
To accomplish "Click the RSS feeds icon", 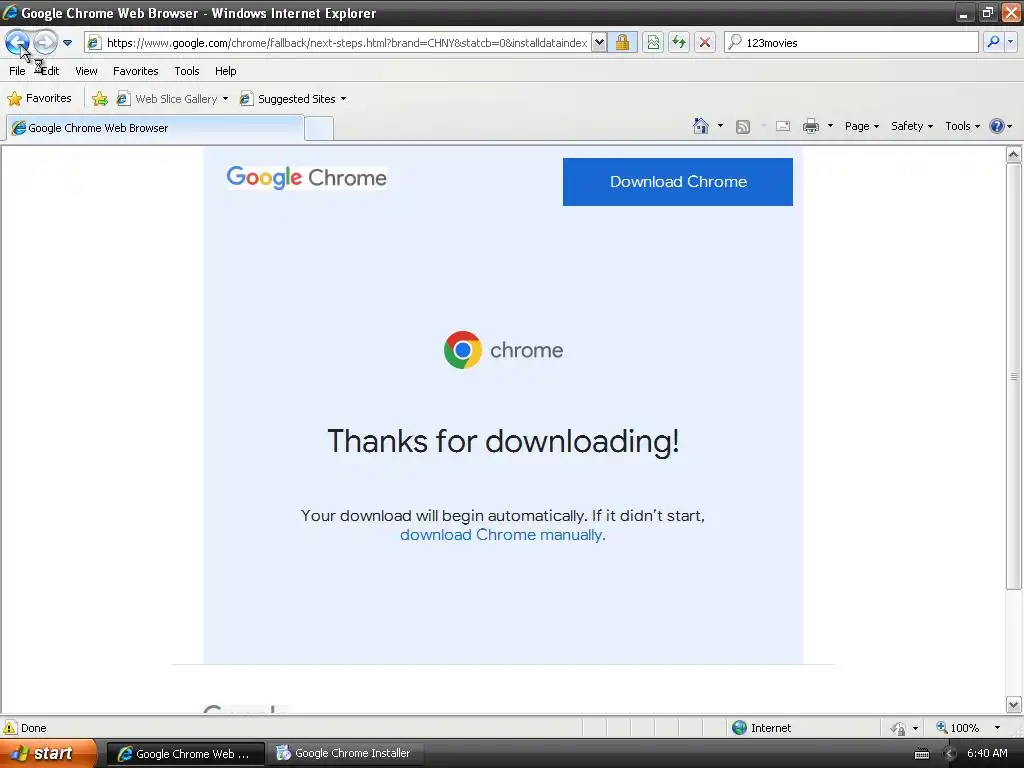I will [x=743, y=127].
